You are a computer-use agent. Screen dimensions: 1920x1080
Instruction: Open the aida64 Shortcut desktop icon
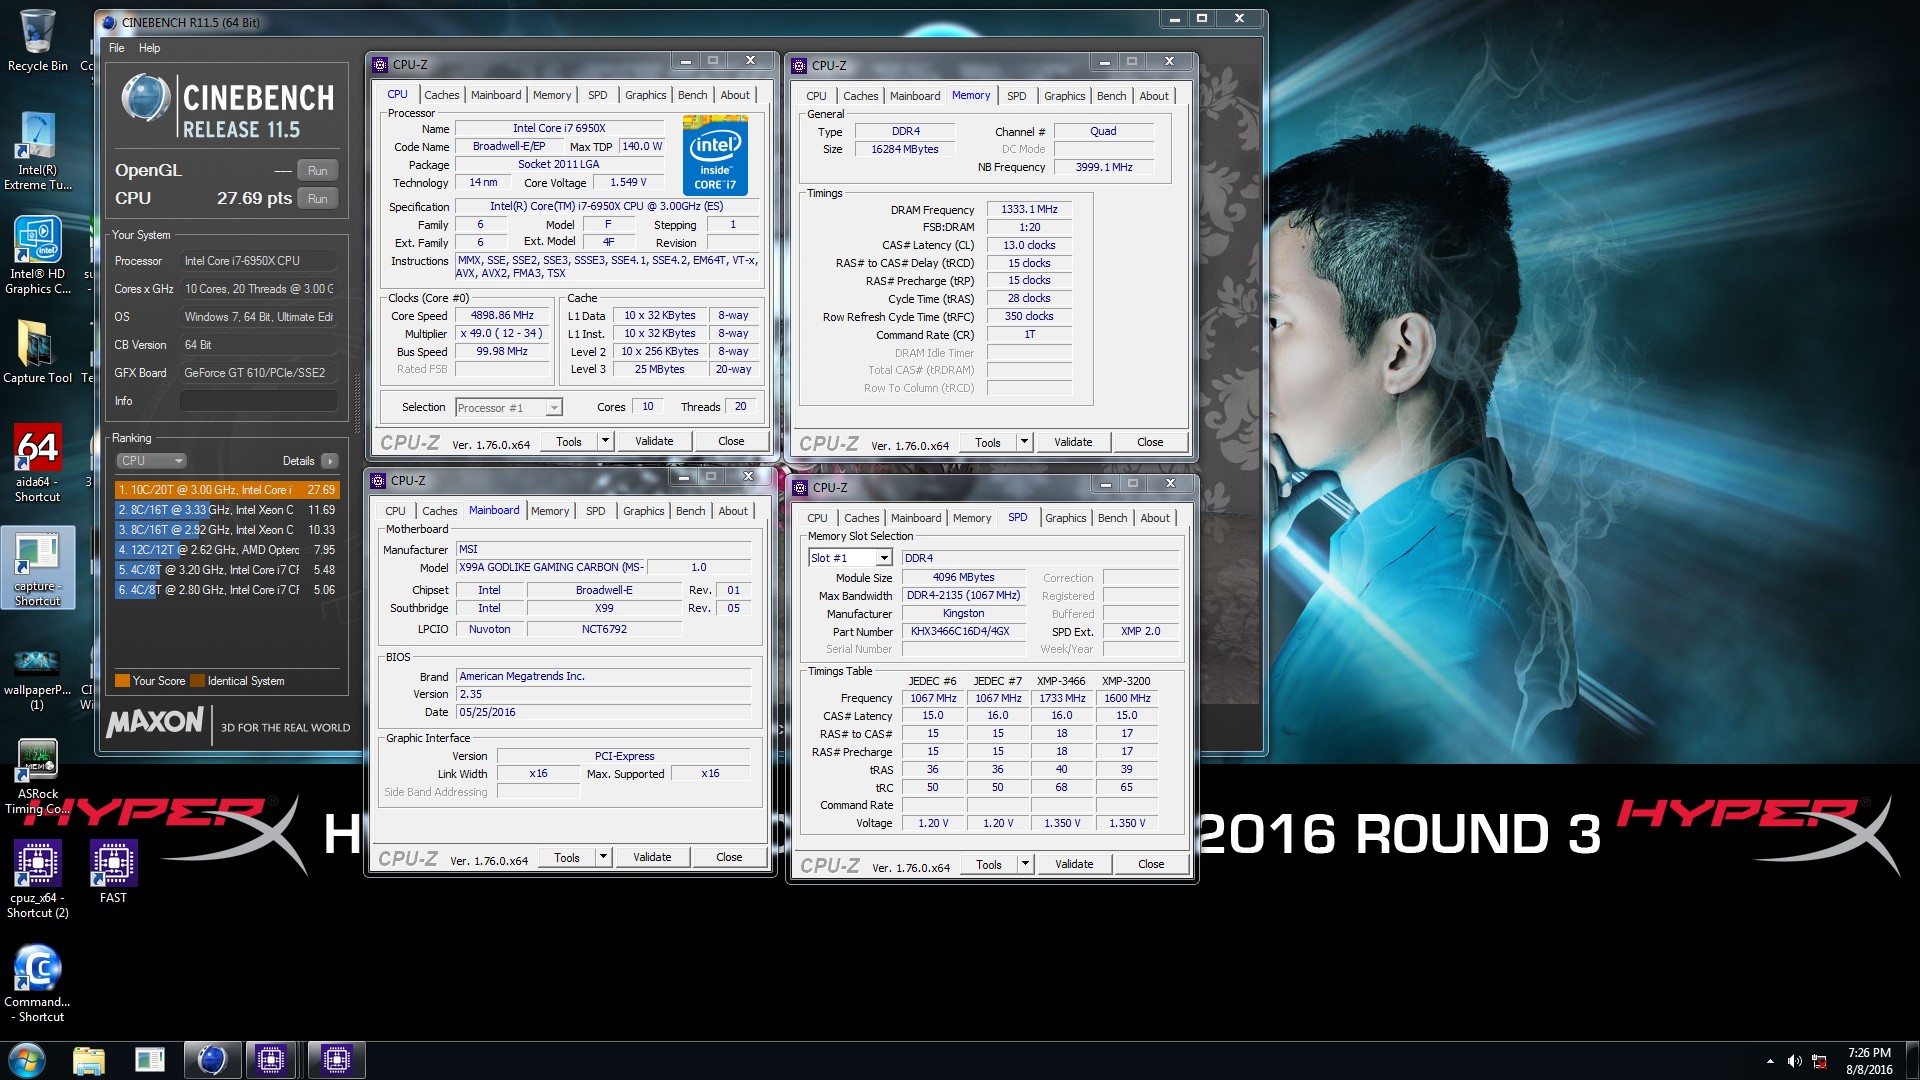click(x=37, y=463)
